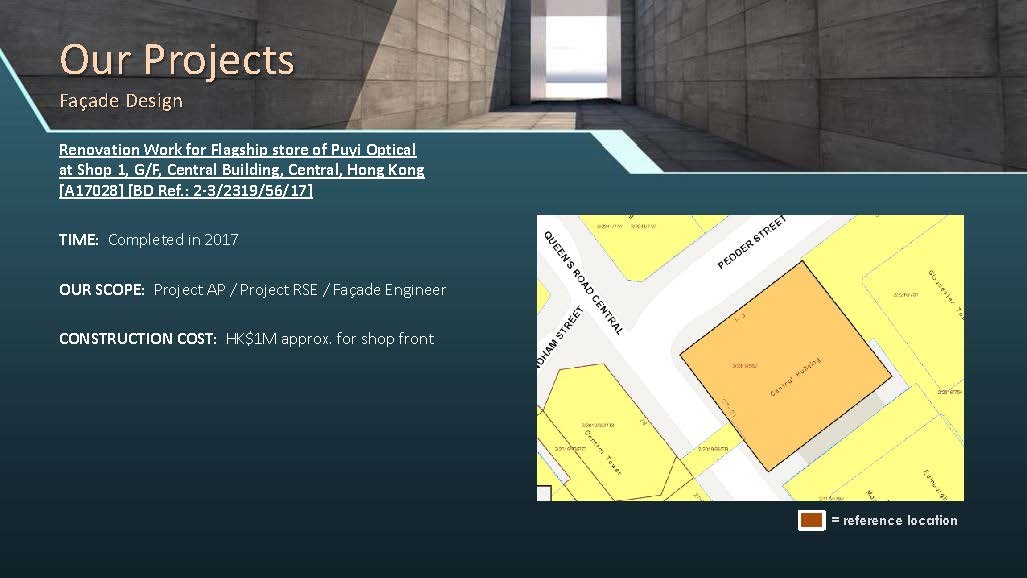The height and width of the screenshot is (578, 1027).
Task: Click the 'PEDDER STREET' label on map
Action: coord(752,242)
